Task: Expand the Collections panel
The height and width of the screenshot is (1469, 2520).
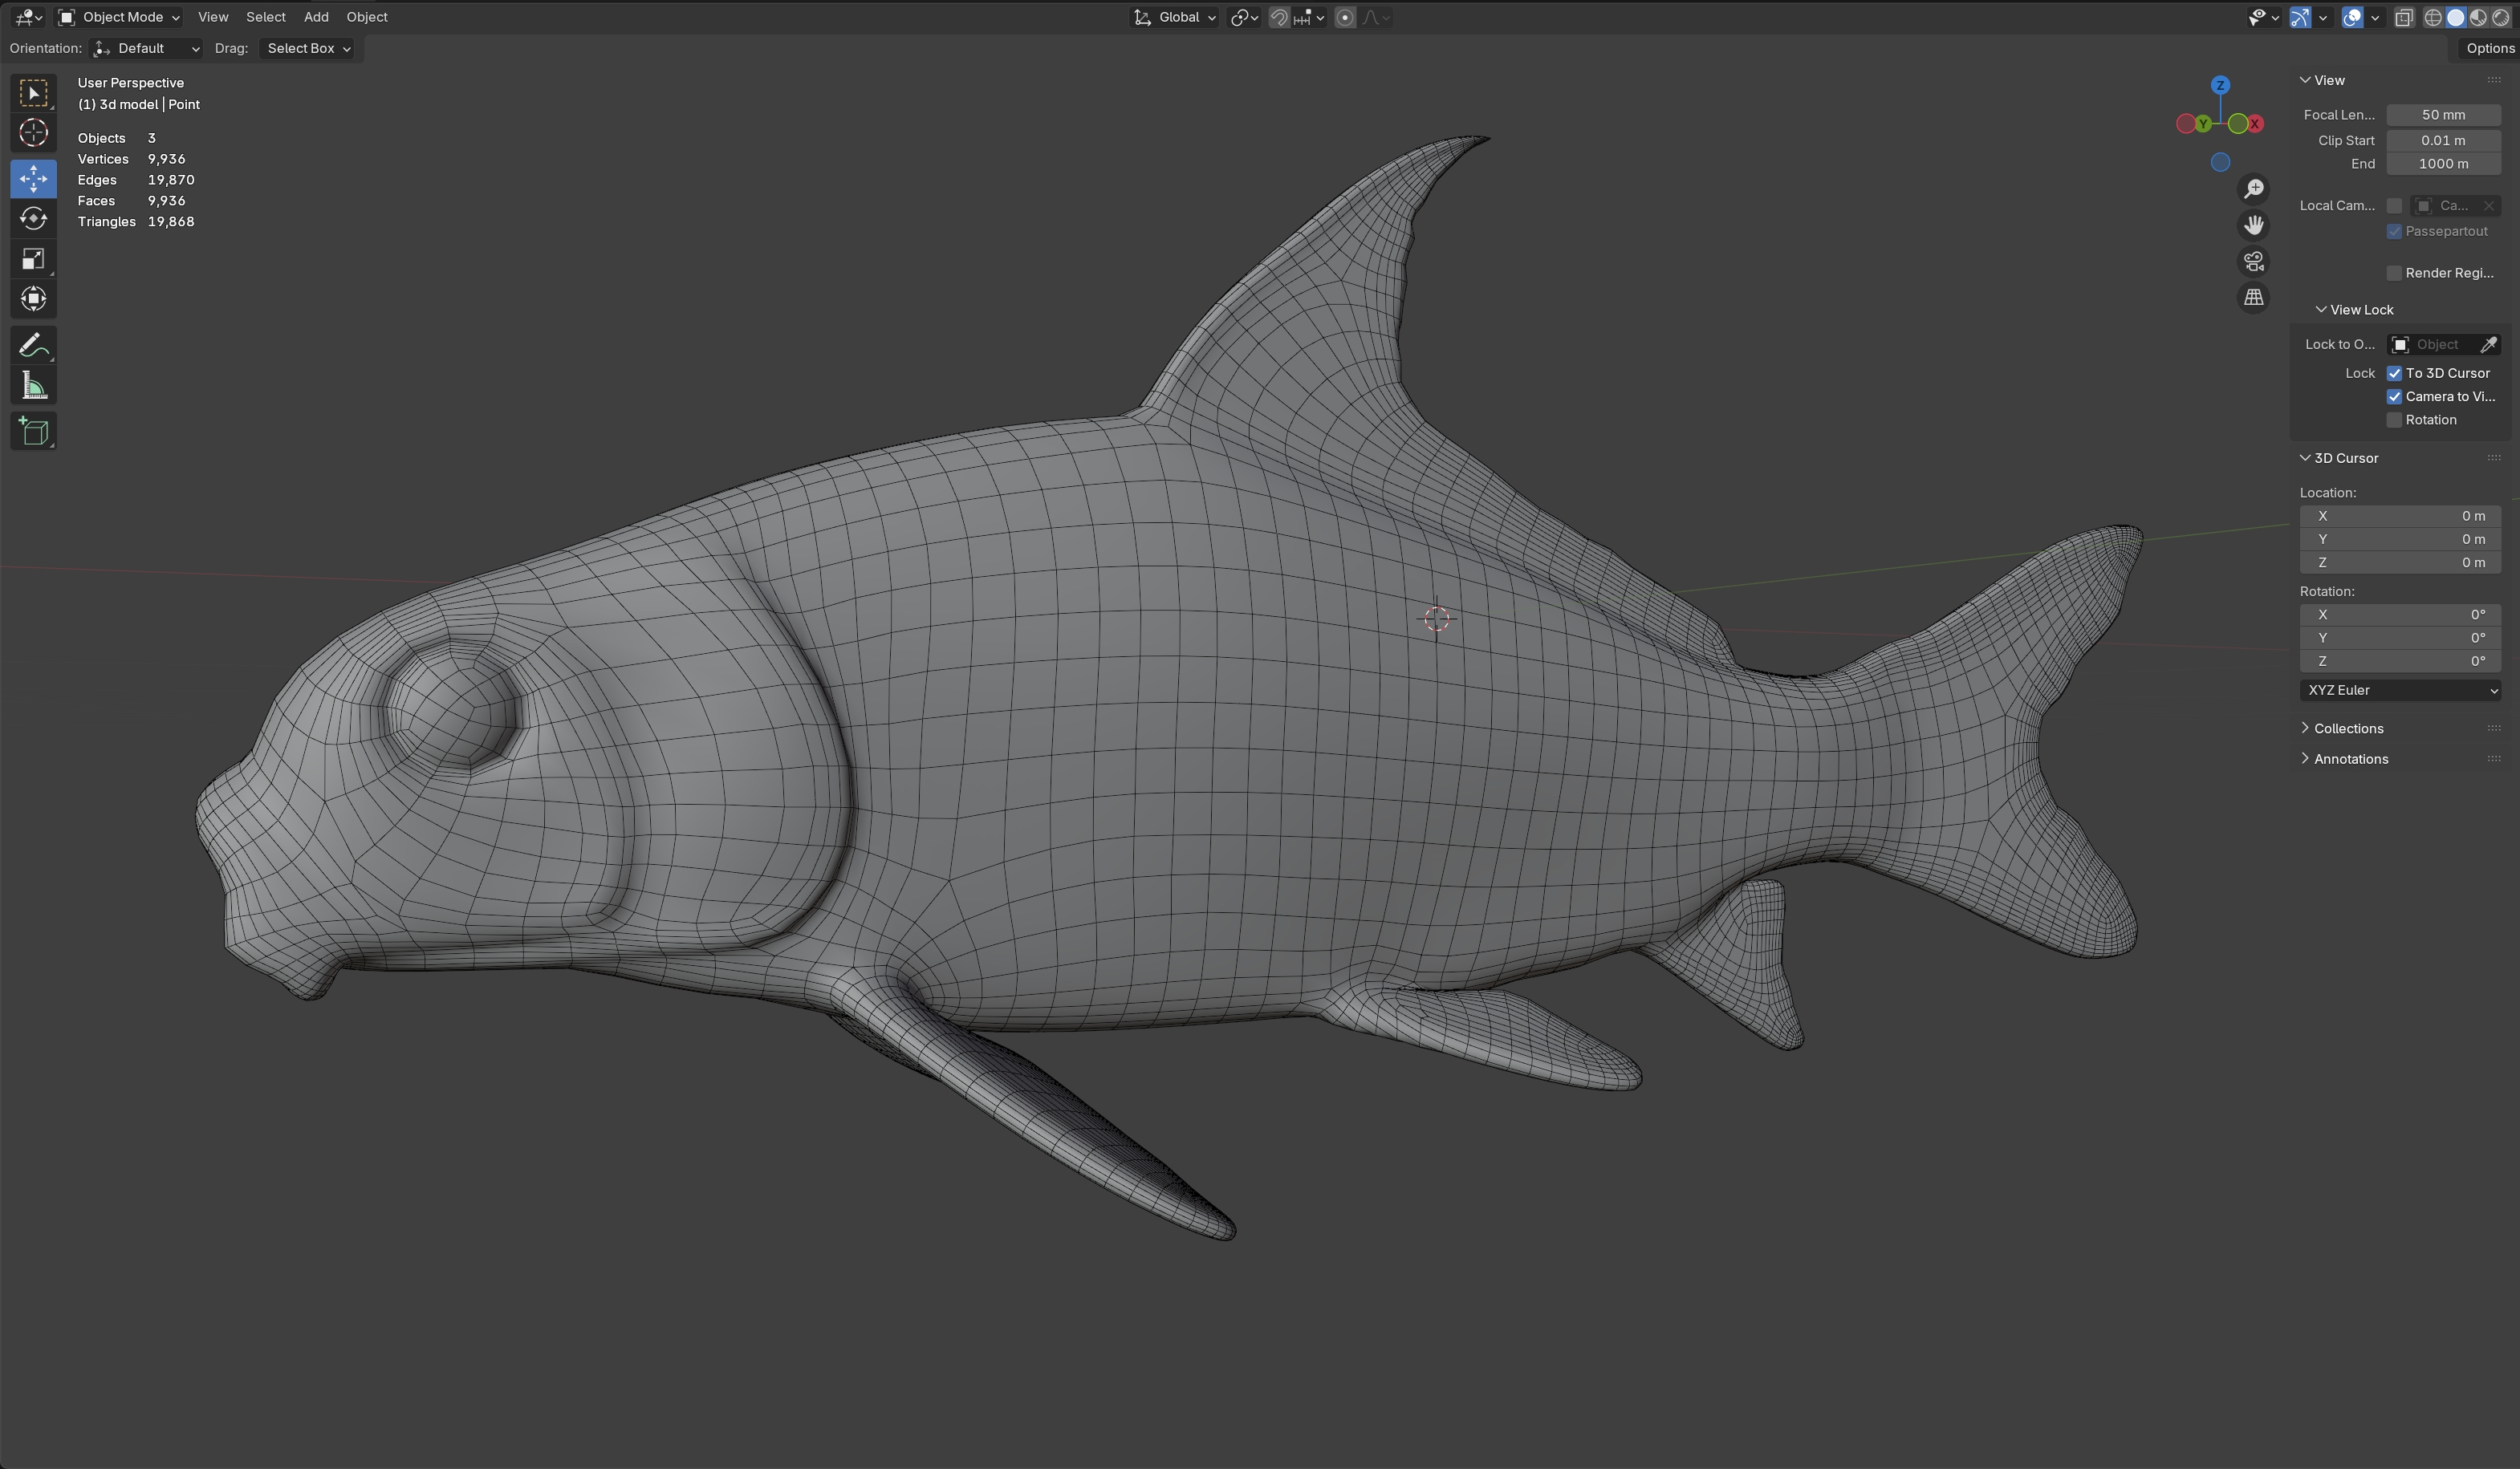Action: coord(2347,728)
